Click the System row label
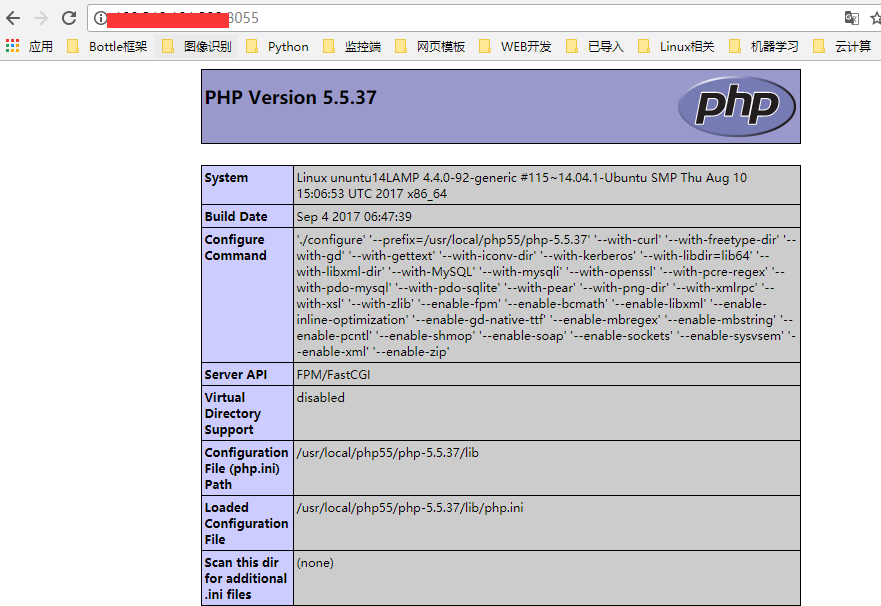This screenshot has width=881, height=606. click(x=226, y=177)
